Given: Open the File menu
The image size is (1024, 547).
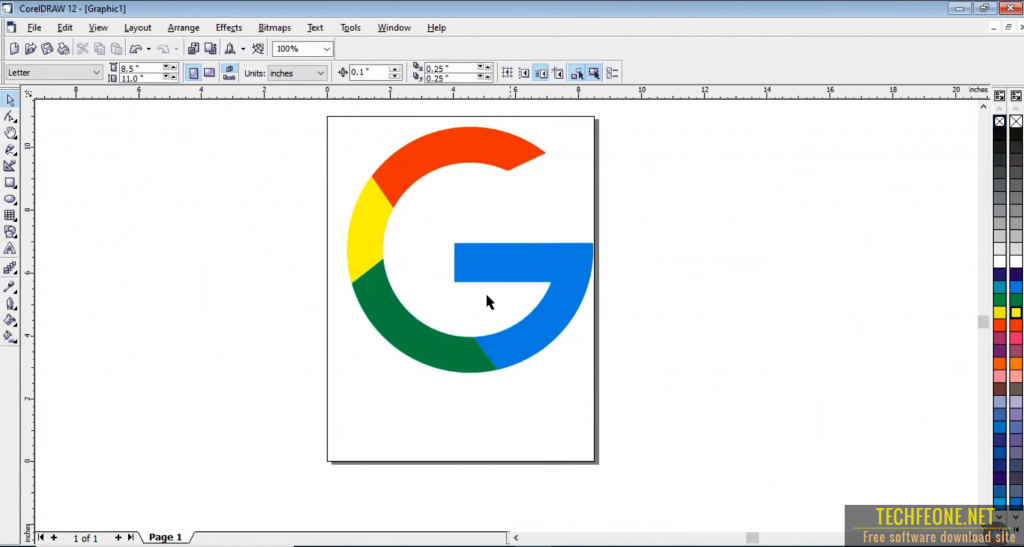Looking at the screenshot, I should pos(34,27).
